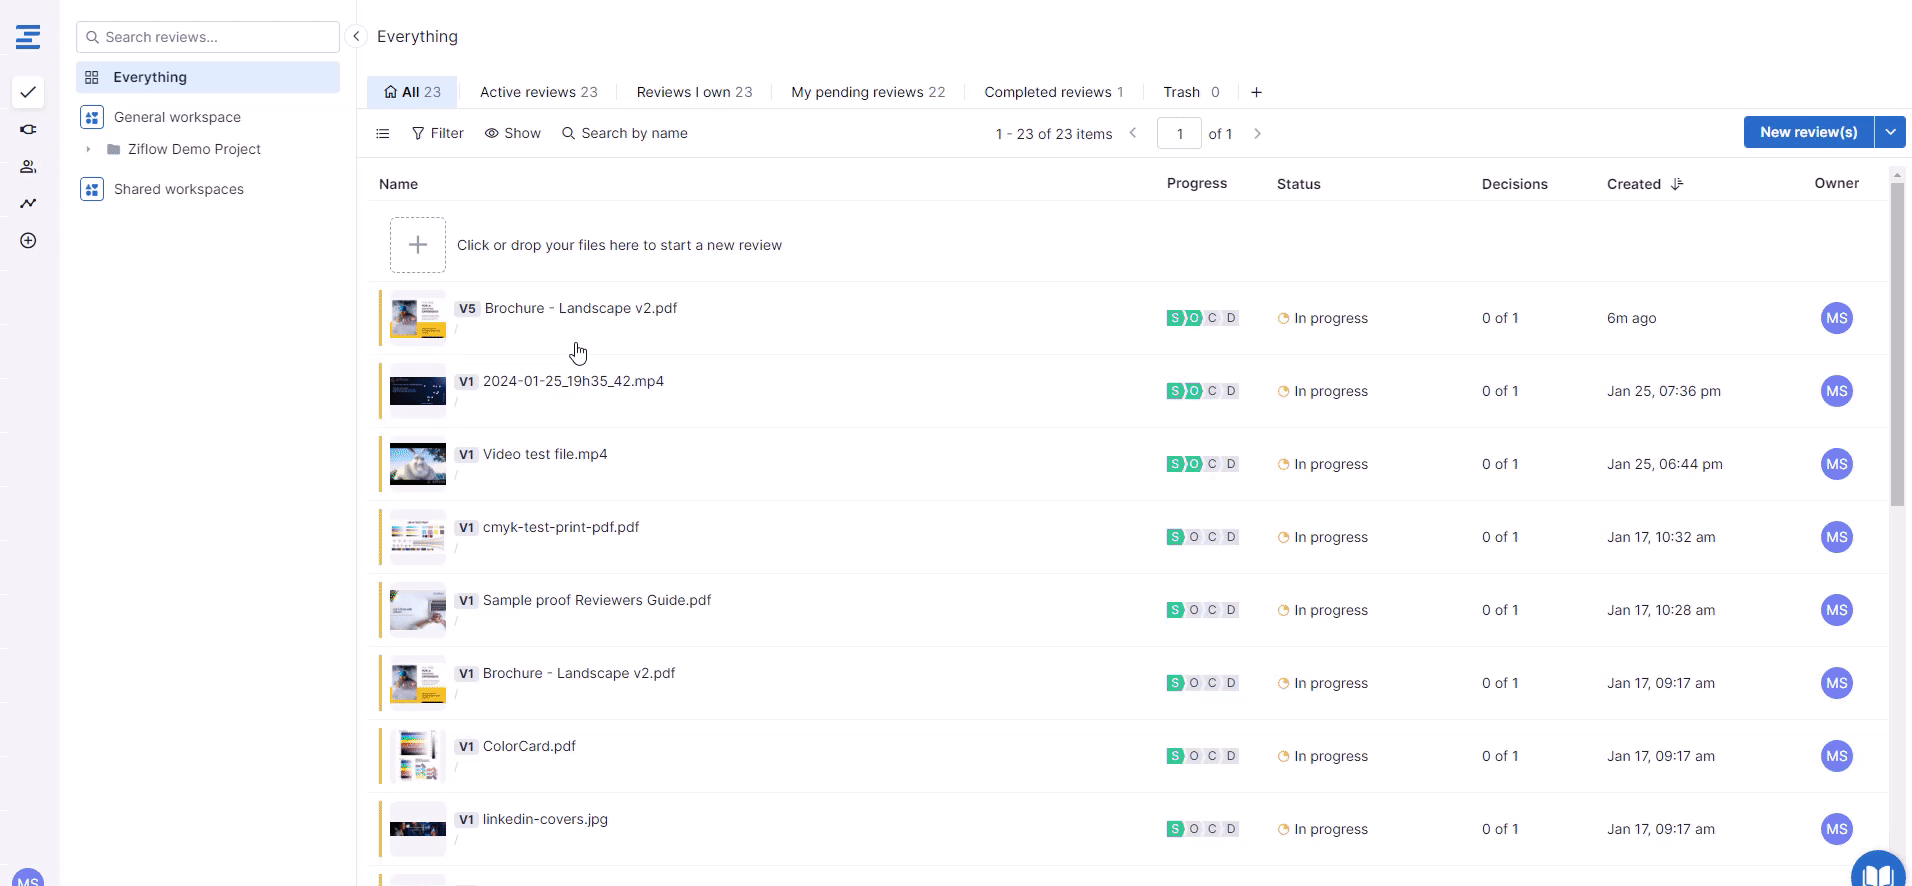Open the reviews checkmark icon in sidebar

click(x=28, y=92)
